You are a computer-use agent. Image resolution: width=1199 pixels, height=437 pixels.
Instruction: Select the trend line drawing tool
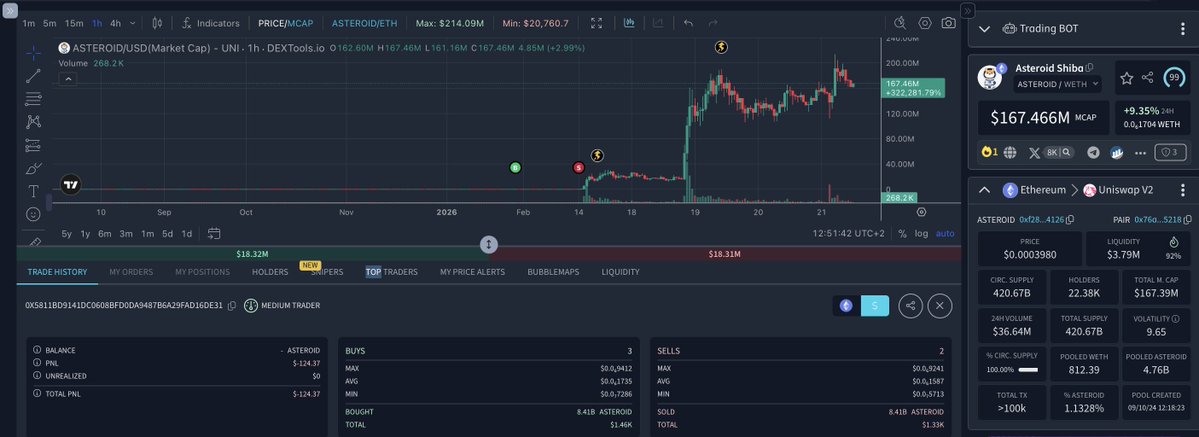(x=34, y=76)
